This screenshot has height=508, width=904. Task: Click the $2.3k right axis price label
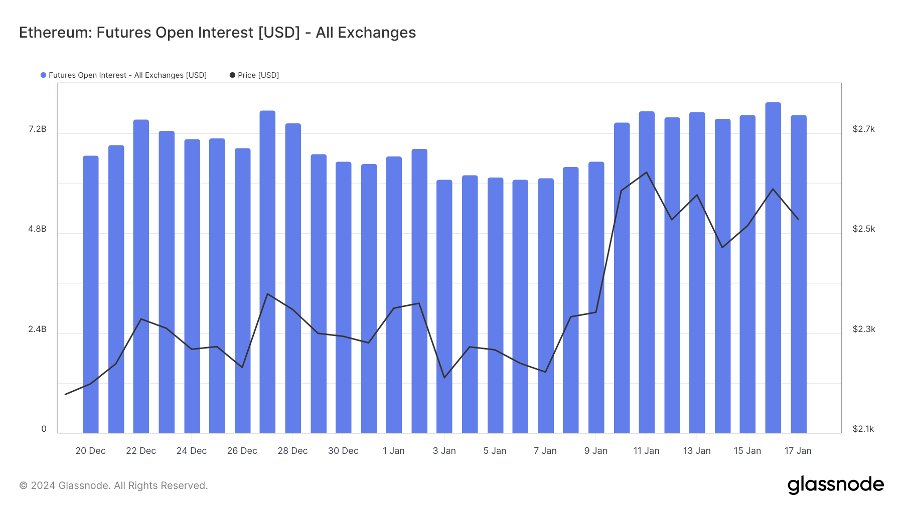[x=863, y=330]
